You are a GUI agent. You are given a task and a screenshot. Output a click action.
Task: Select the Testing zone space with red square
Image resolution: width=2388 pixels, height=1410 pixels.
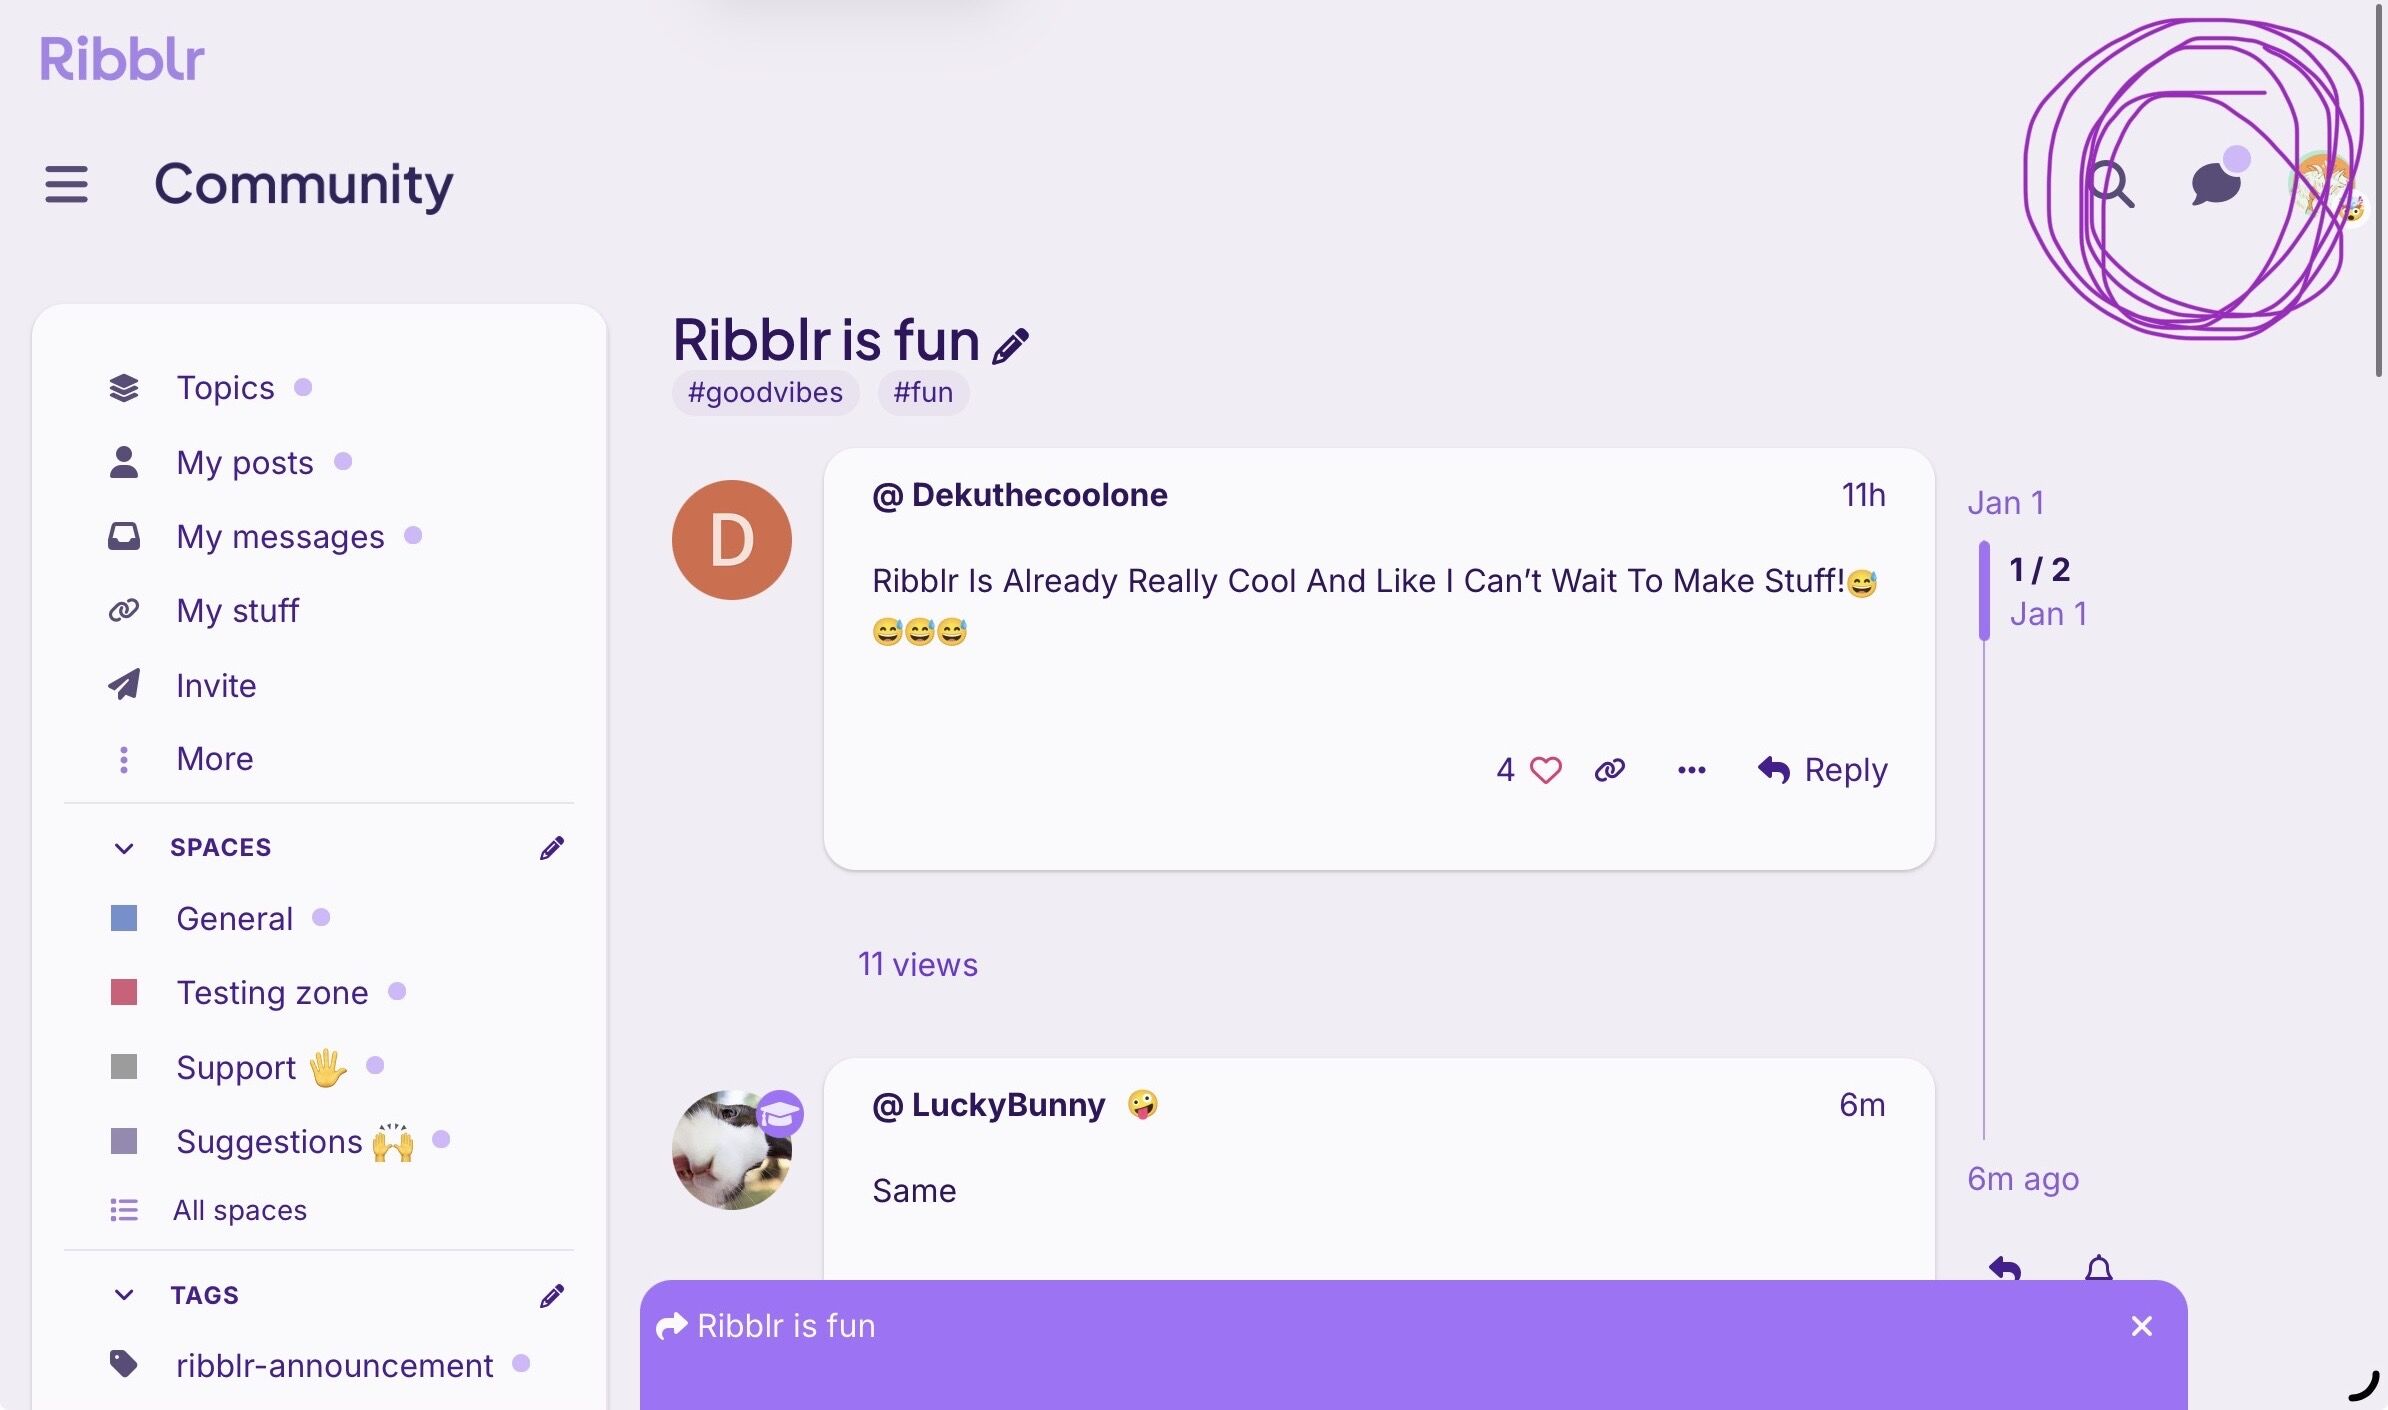coord(272,993)
